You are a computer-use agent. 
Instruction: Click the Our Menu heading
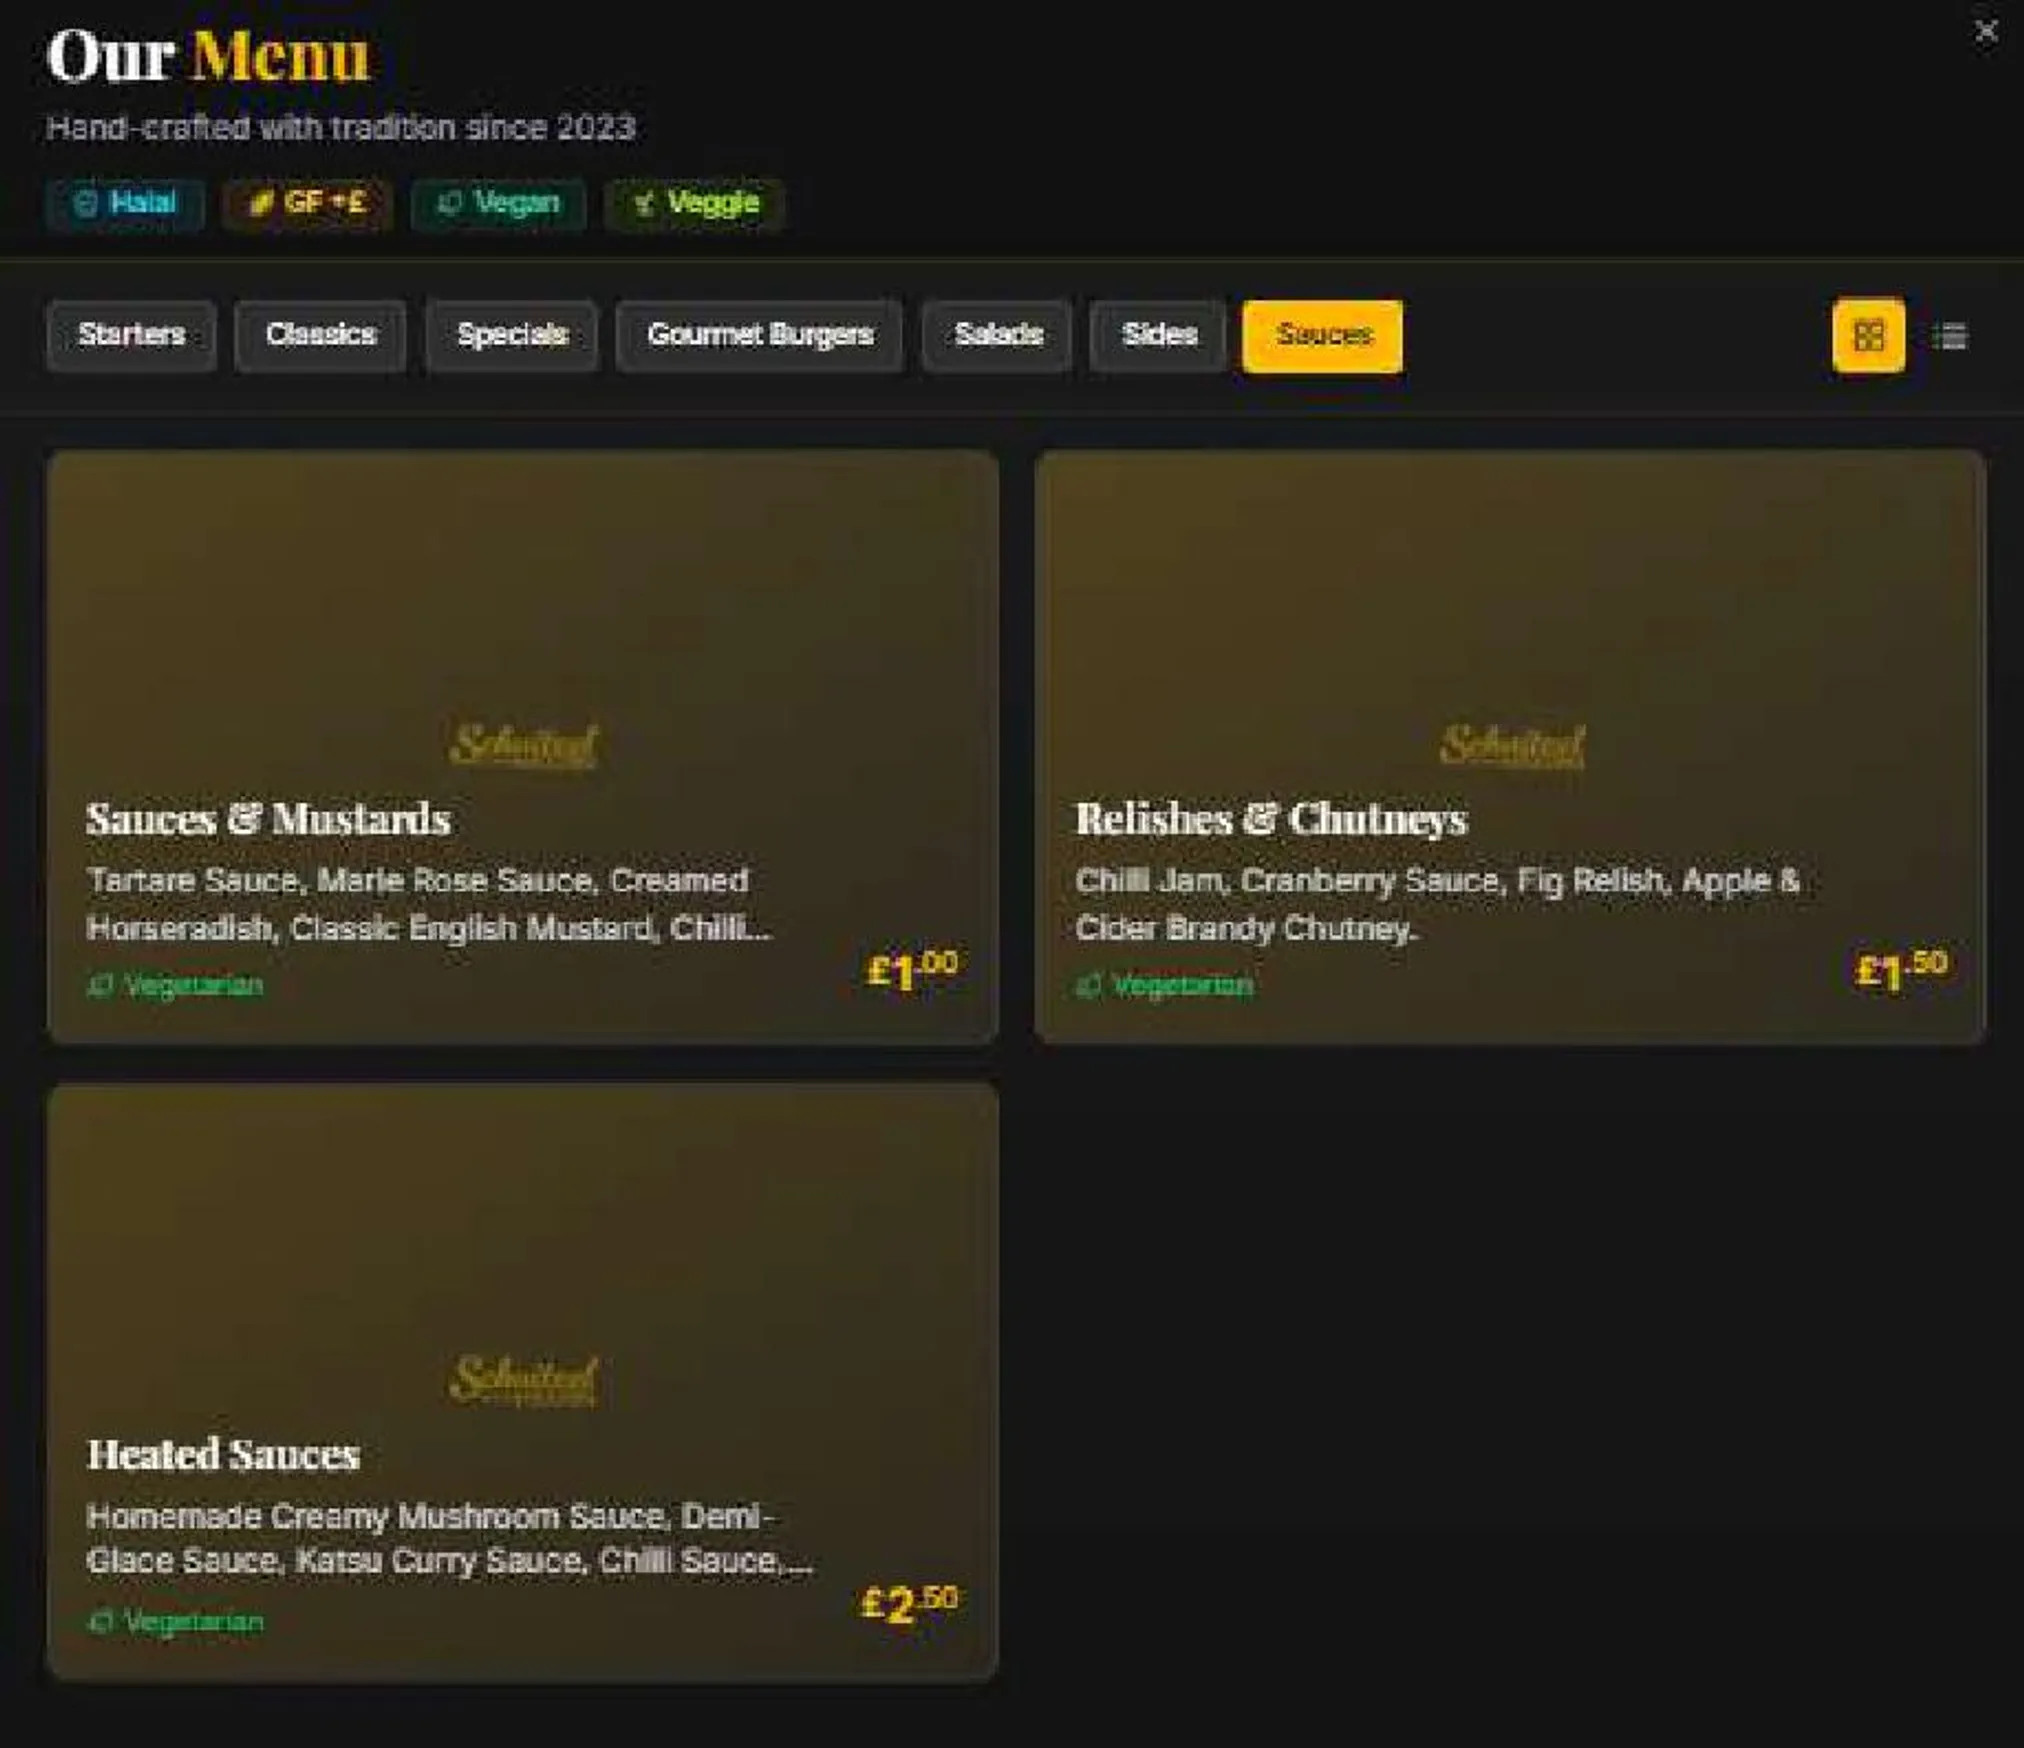[x=208, y=55]
